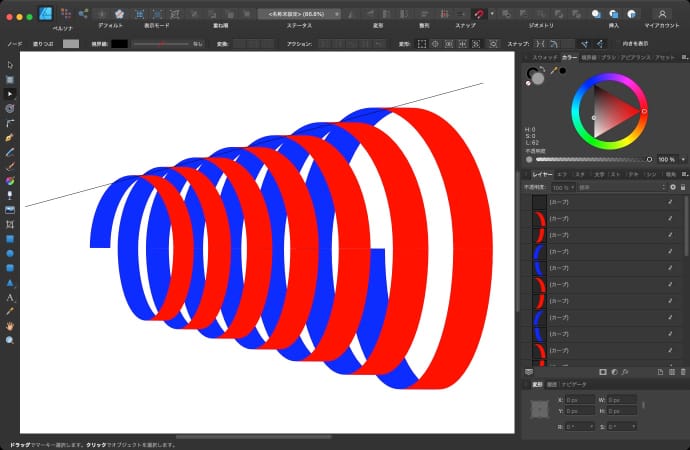This screenshot has width=690, height=450.
Task: Click the X position input field
Action: click(580, 400)
